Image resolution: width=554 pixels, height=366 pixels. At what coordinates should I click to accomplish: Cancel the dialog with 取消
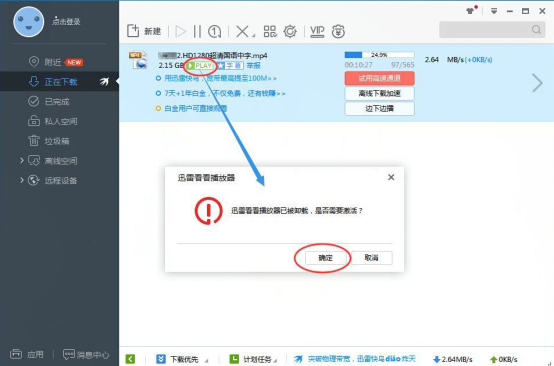tap(372, 258)
